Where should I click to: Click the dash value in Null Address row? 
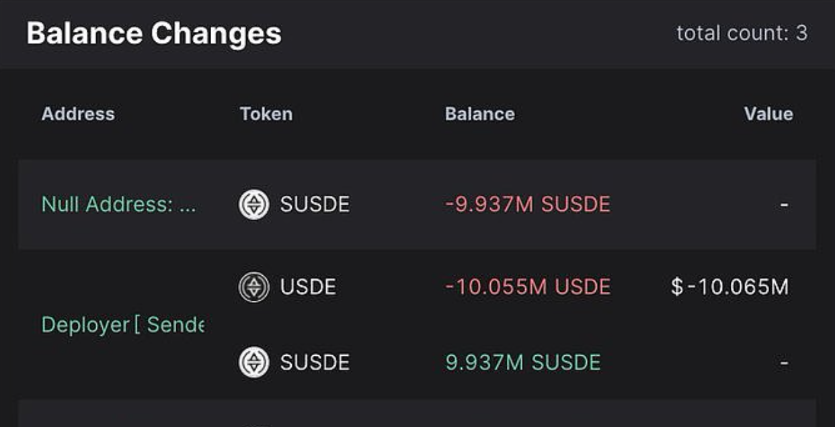[784, 205]
